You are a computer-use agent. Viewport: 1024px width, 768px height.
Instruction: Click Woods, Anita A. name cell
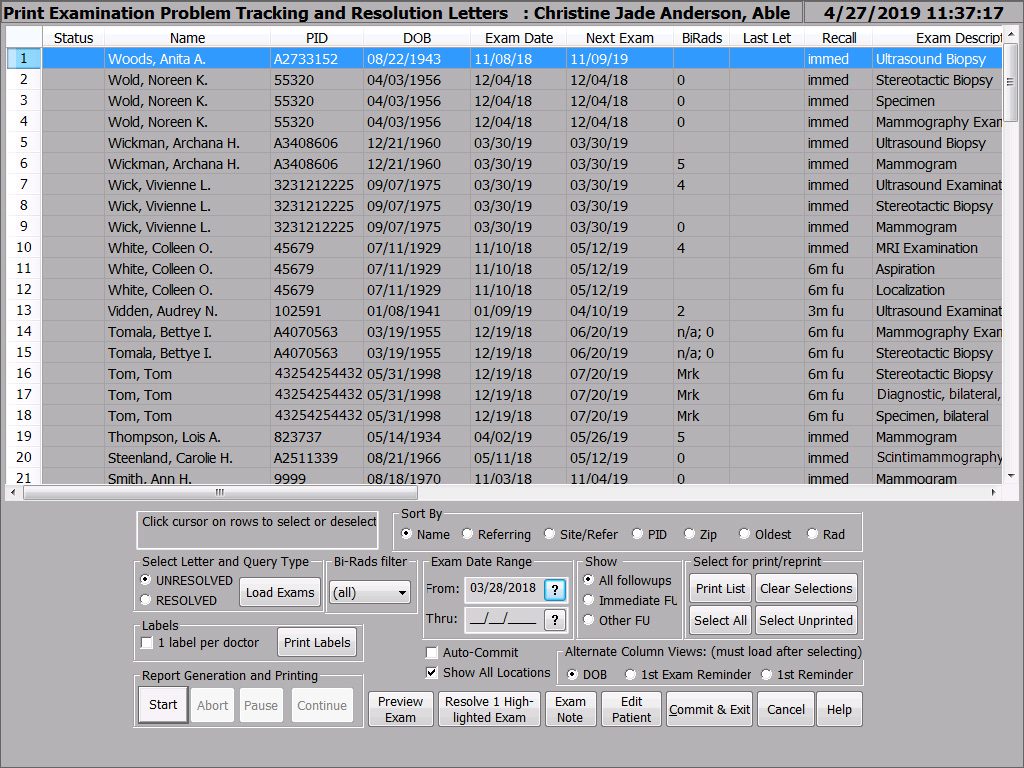(x=187, y=59)
